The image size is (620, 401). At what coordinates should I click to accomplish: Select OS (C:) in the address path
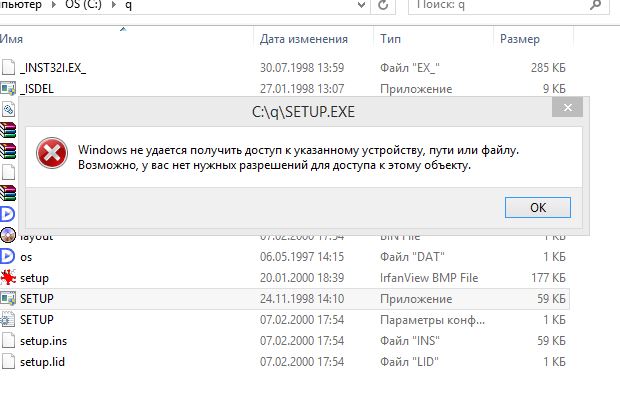[83, 5]
